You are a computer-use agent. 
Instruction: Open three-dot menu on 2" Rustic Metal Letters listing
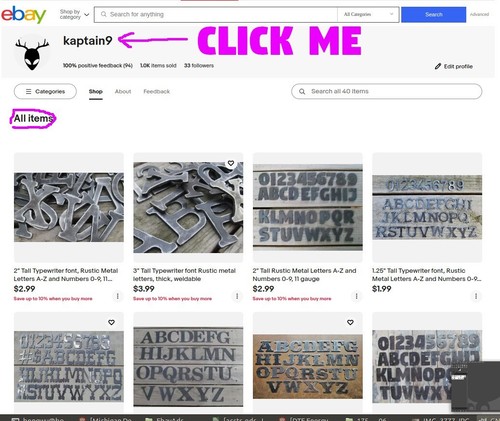click(x=356, y=296)
